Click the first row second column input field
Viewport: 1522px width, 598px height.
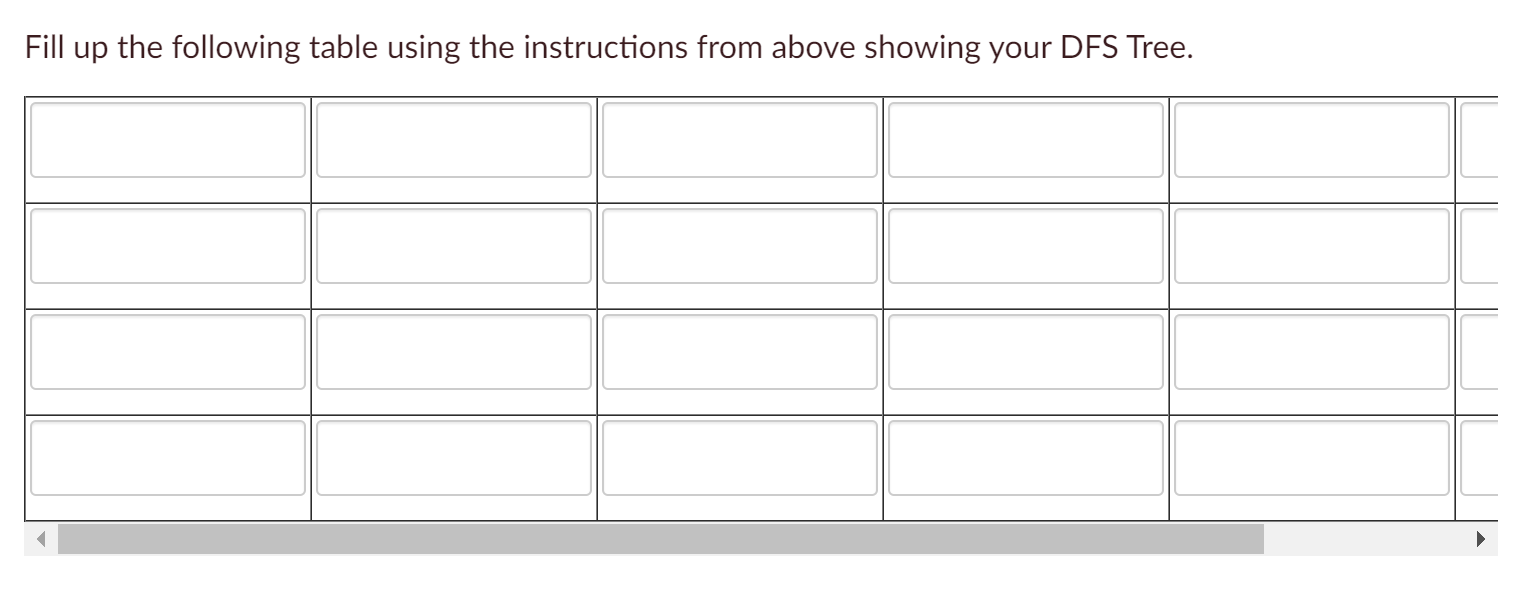pos(453,140)
